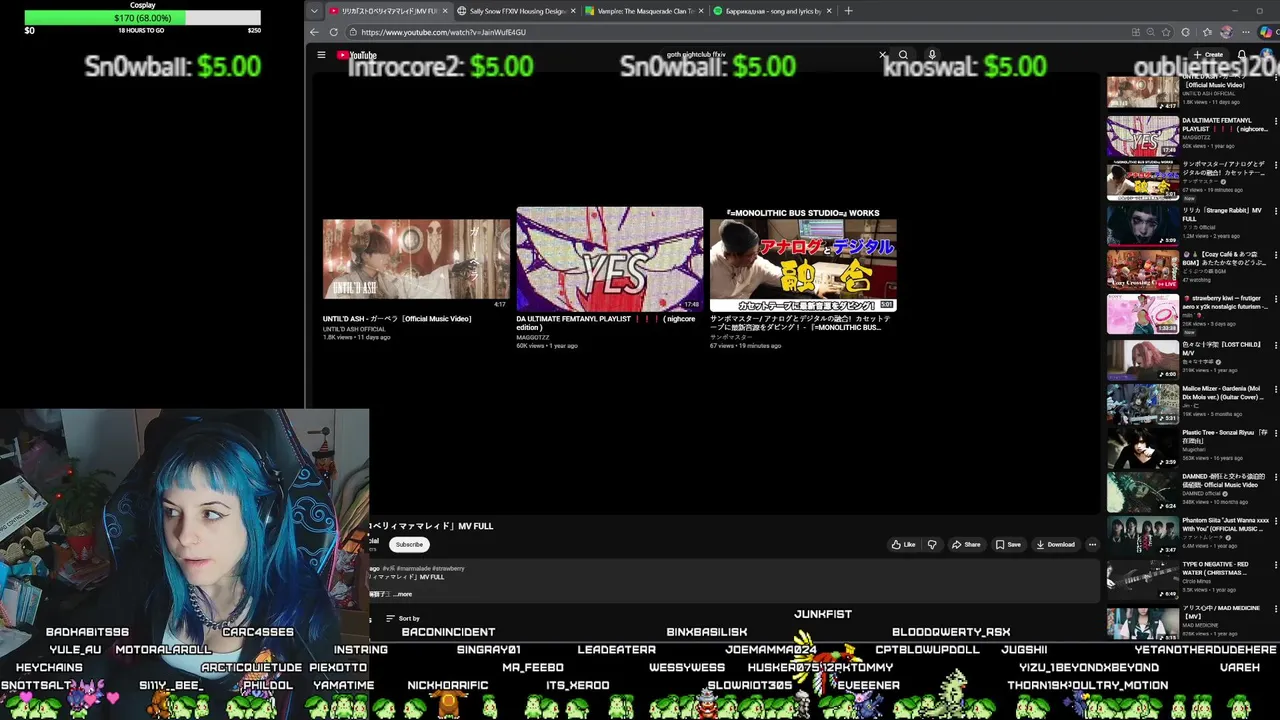Subscribe to the channel
This screenshot has width=1280, height=720.
(409, 544)
